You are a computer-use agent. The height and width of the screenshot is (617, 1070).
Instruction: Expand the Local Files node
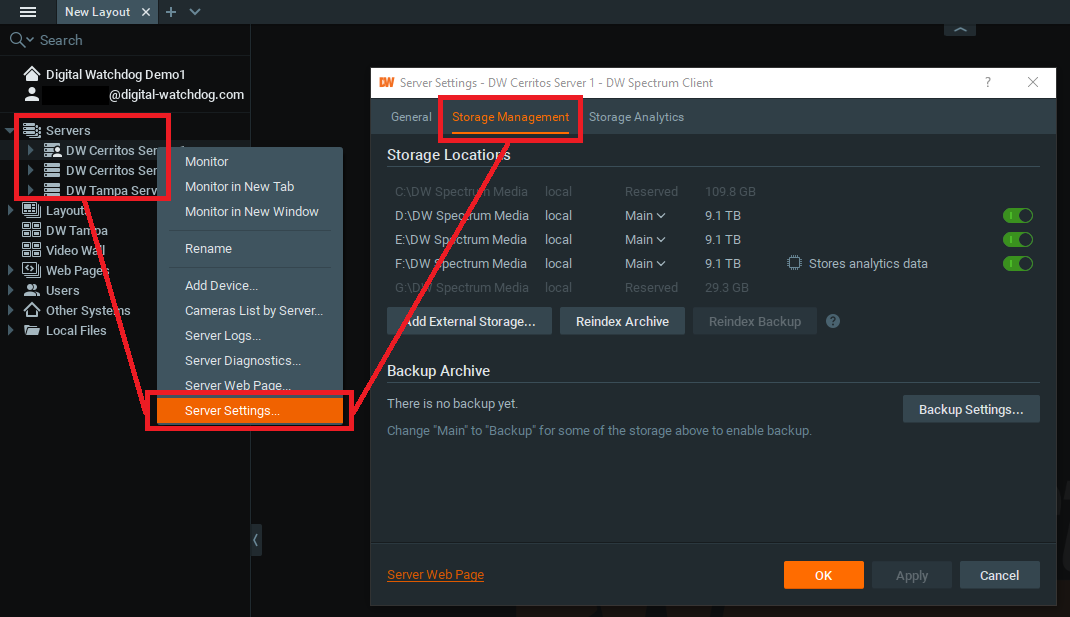pos(10,330)
